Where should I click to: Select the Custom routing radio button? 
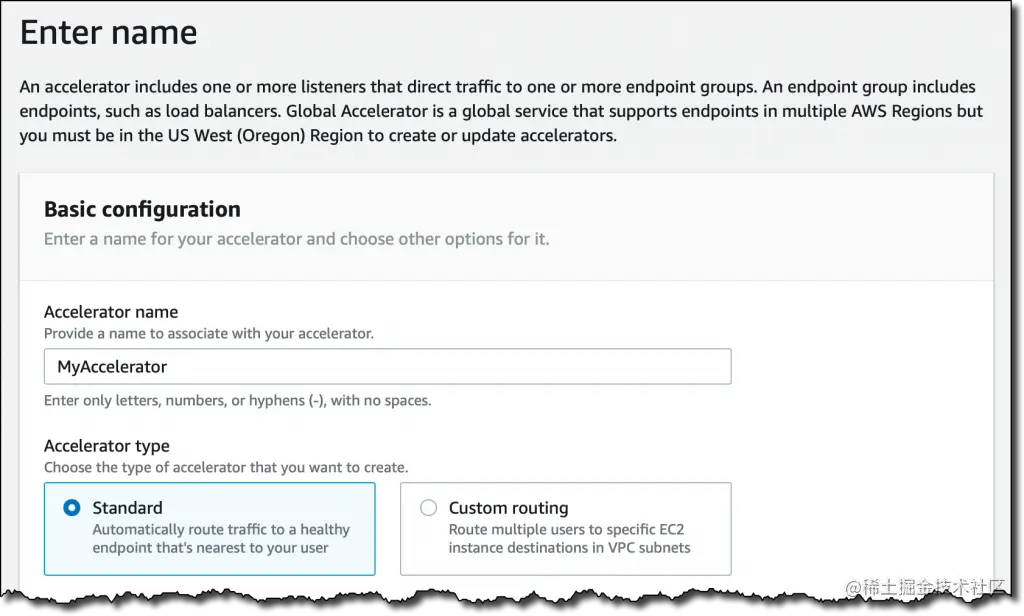coord(429,508)
